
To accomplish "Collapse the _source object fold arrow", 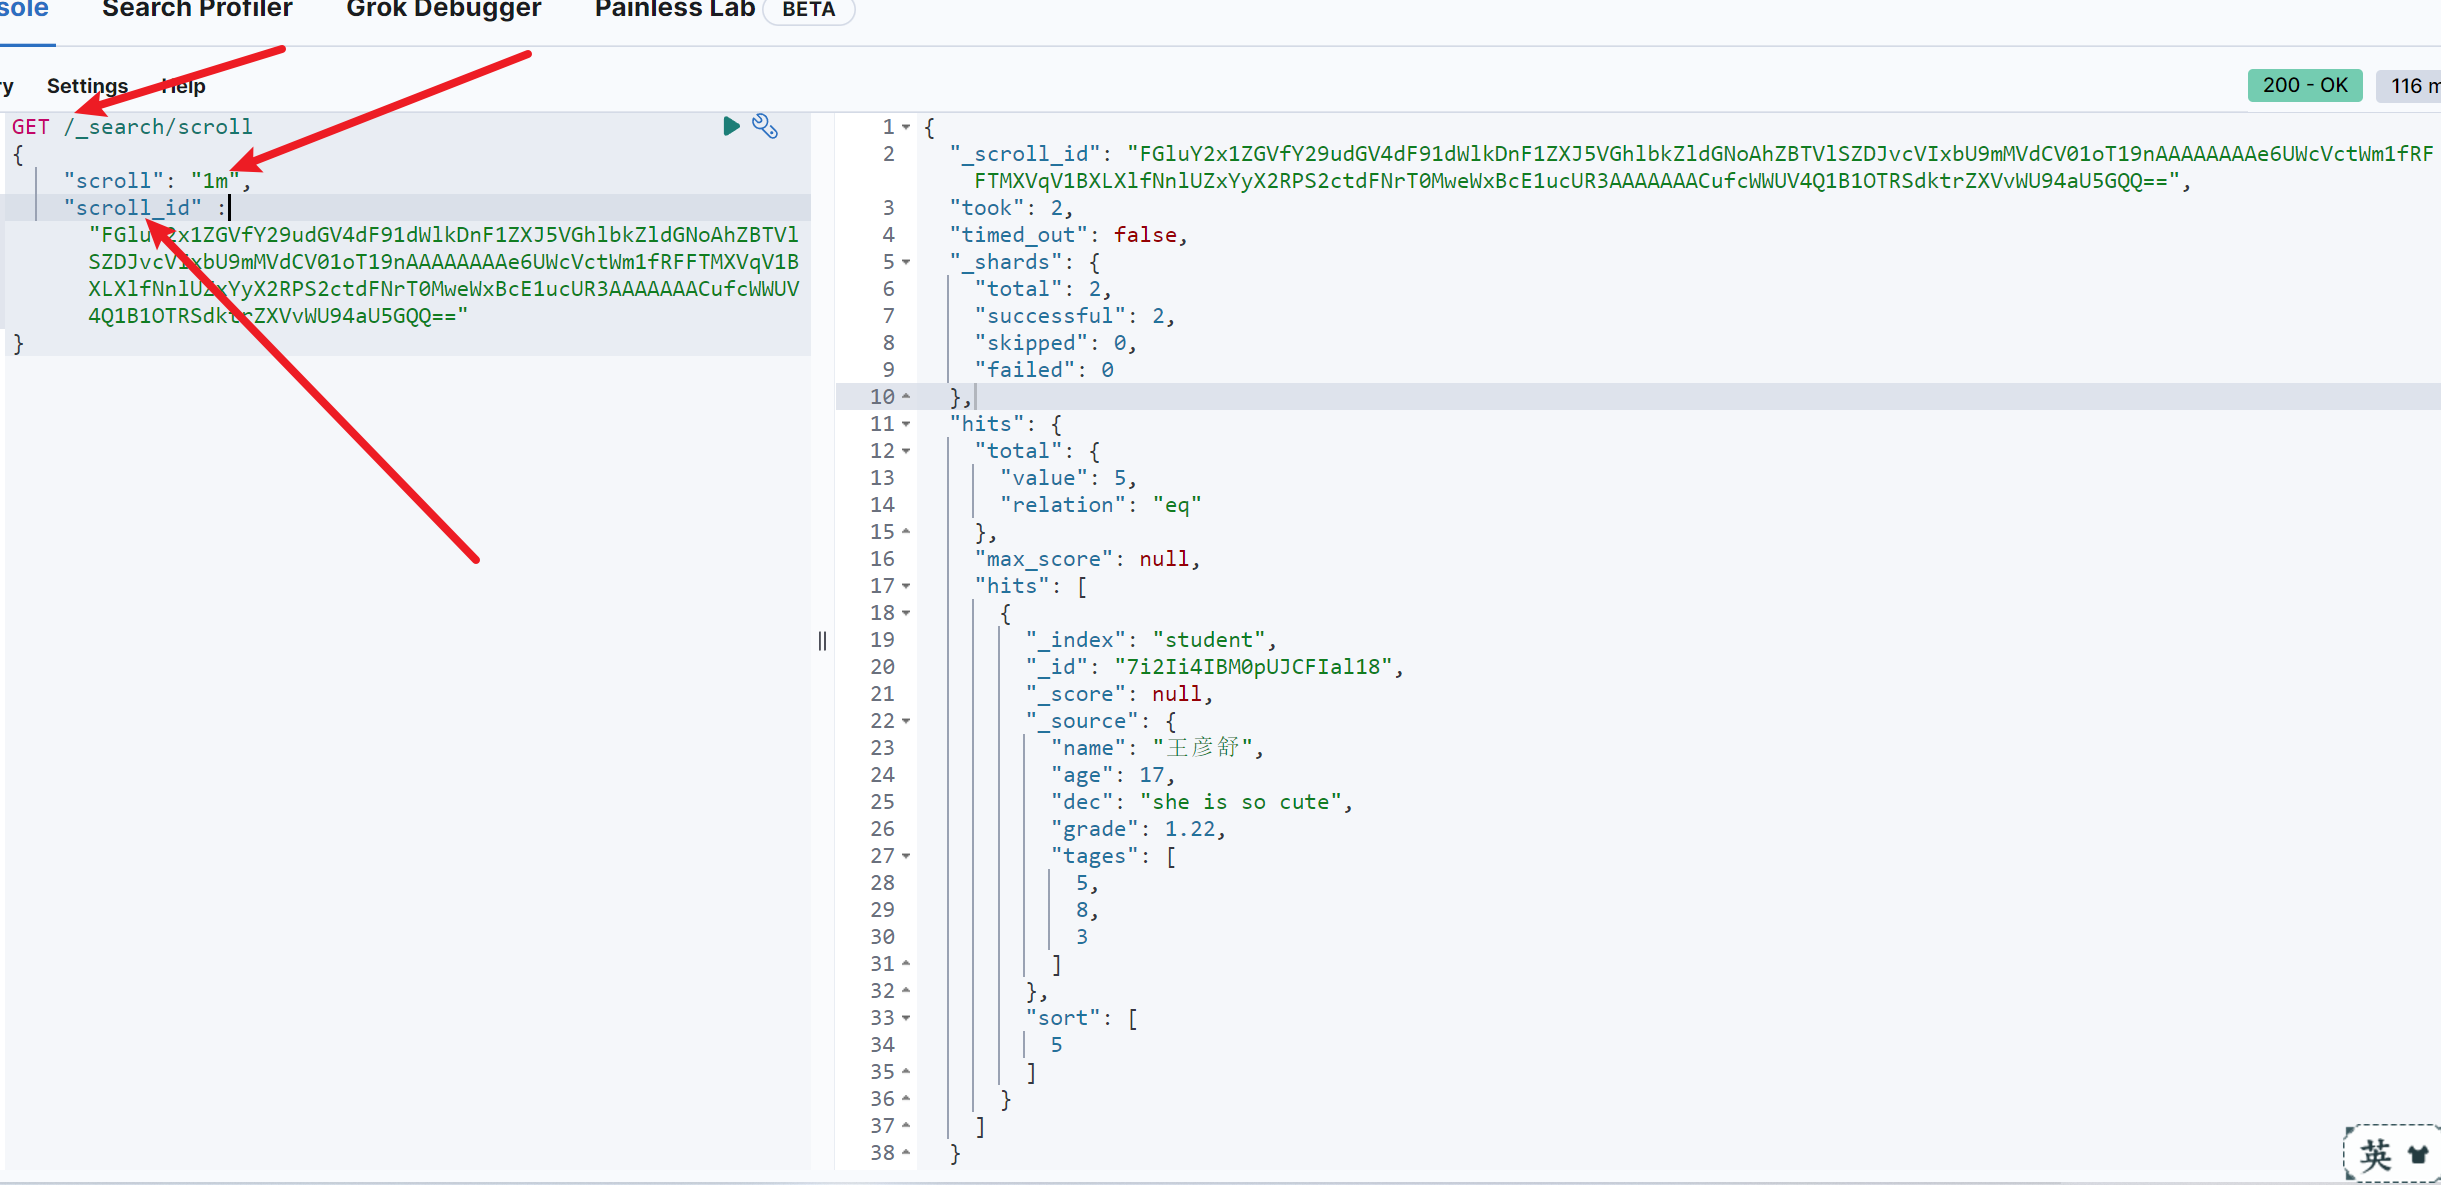I will tap(906, 721).
